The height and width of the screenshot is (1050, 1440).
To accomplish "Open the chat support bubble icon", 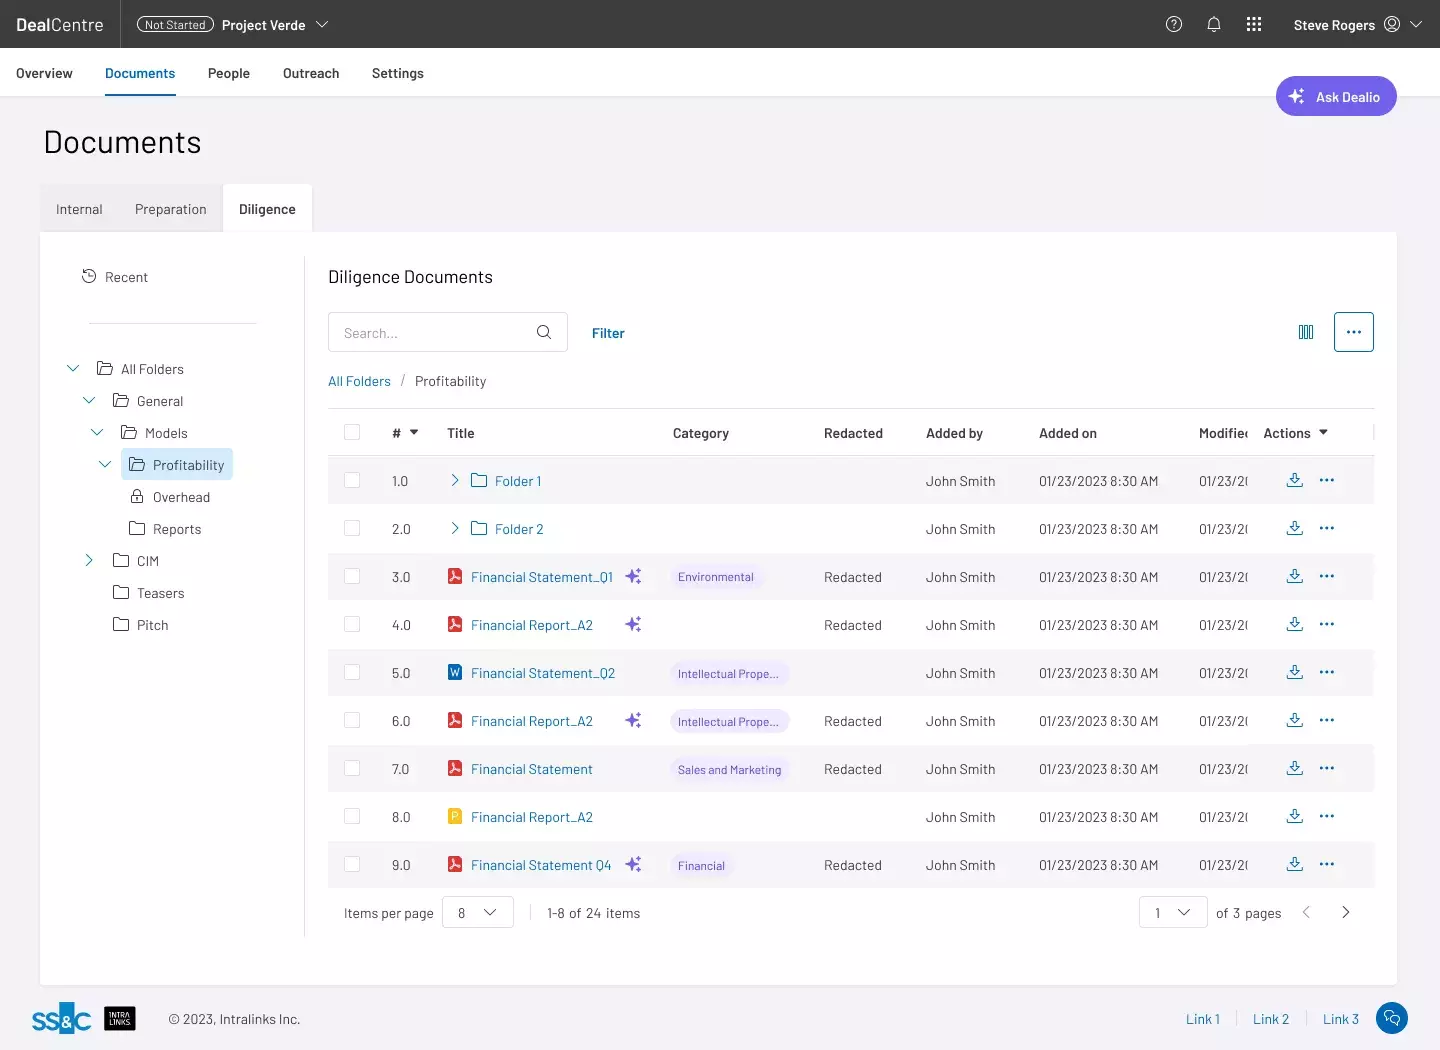I will pos(1392,1018).
